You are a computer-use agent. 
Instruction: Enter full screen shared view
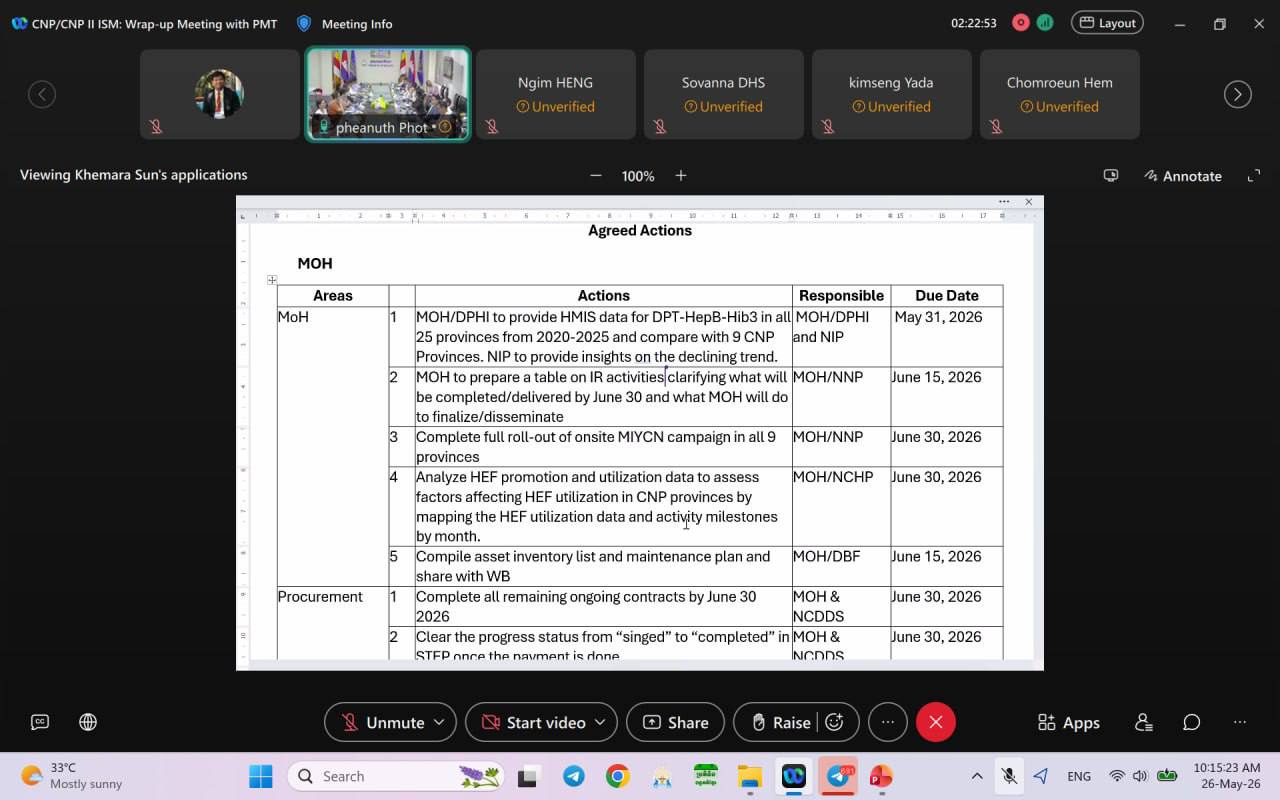[x=1253, y=176]
